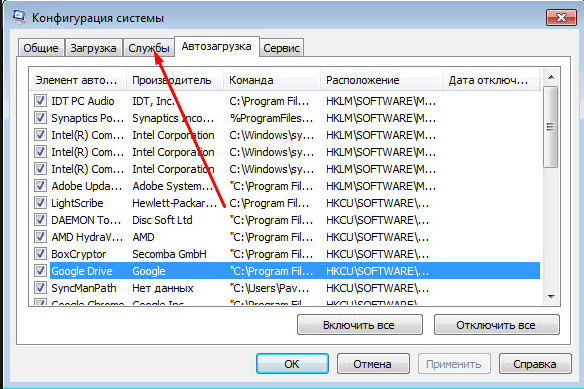Screen dimensions: 584x389
Task: Toggle the Google Drive startup checkbox
Action: (40, 271)
